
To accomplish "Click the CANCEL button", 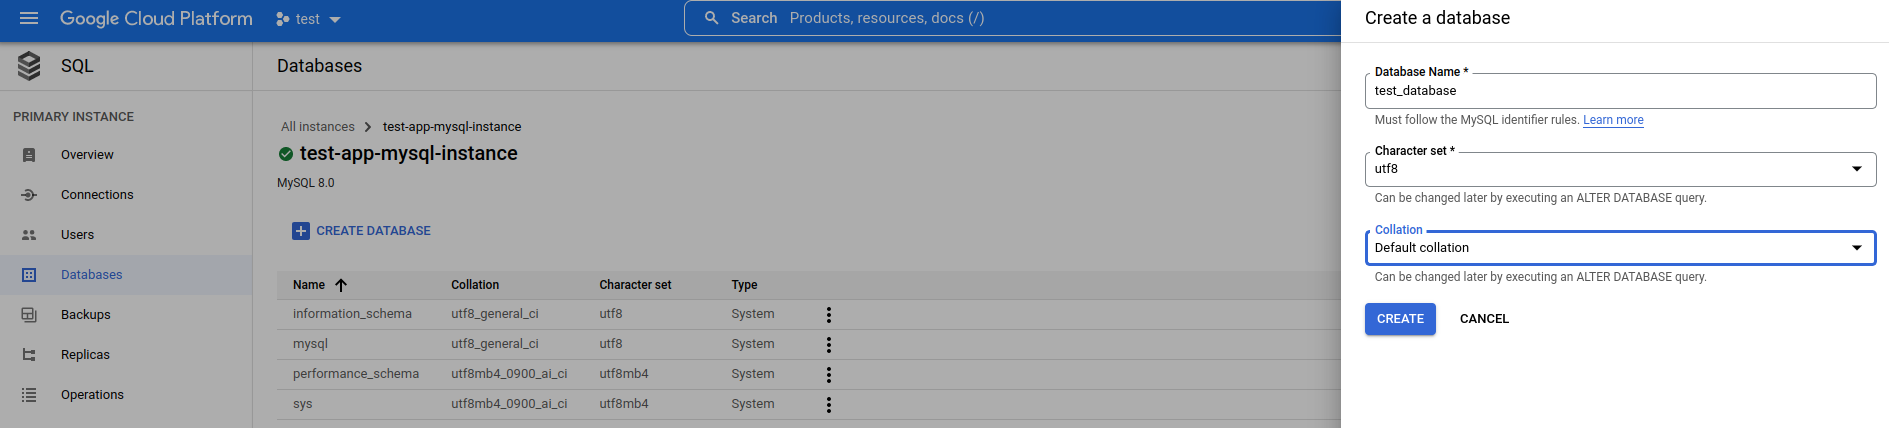I will tap(1484, 319).
